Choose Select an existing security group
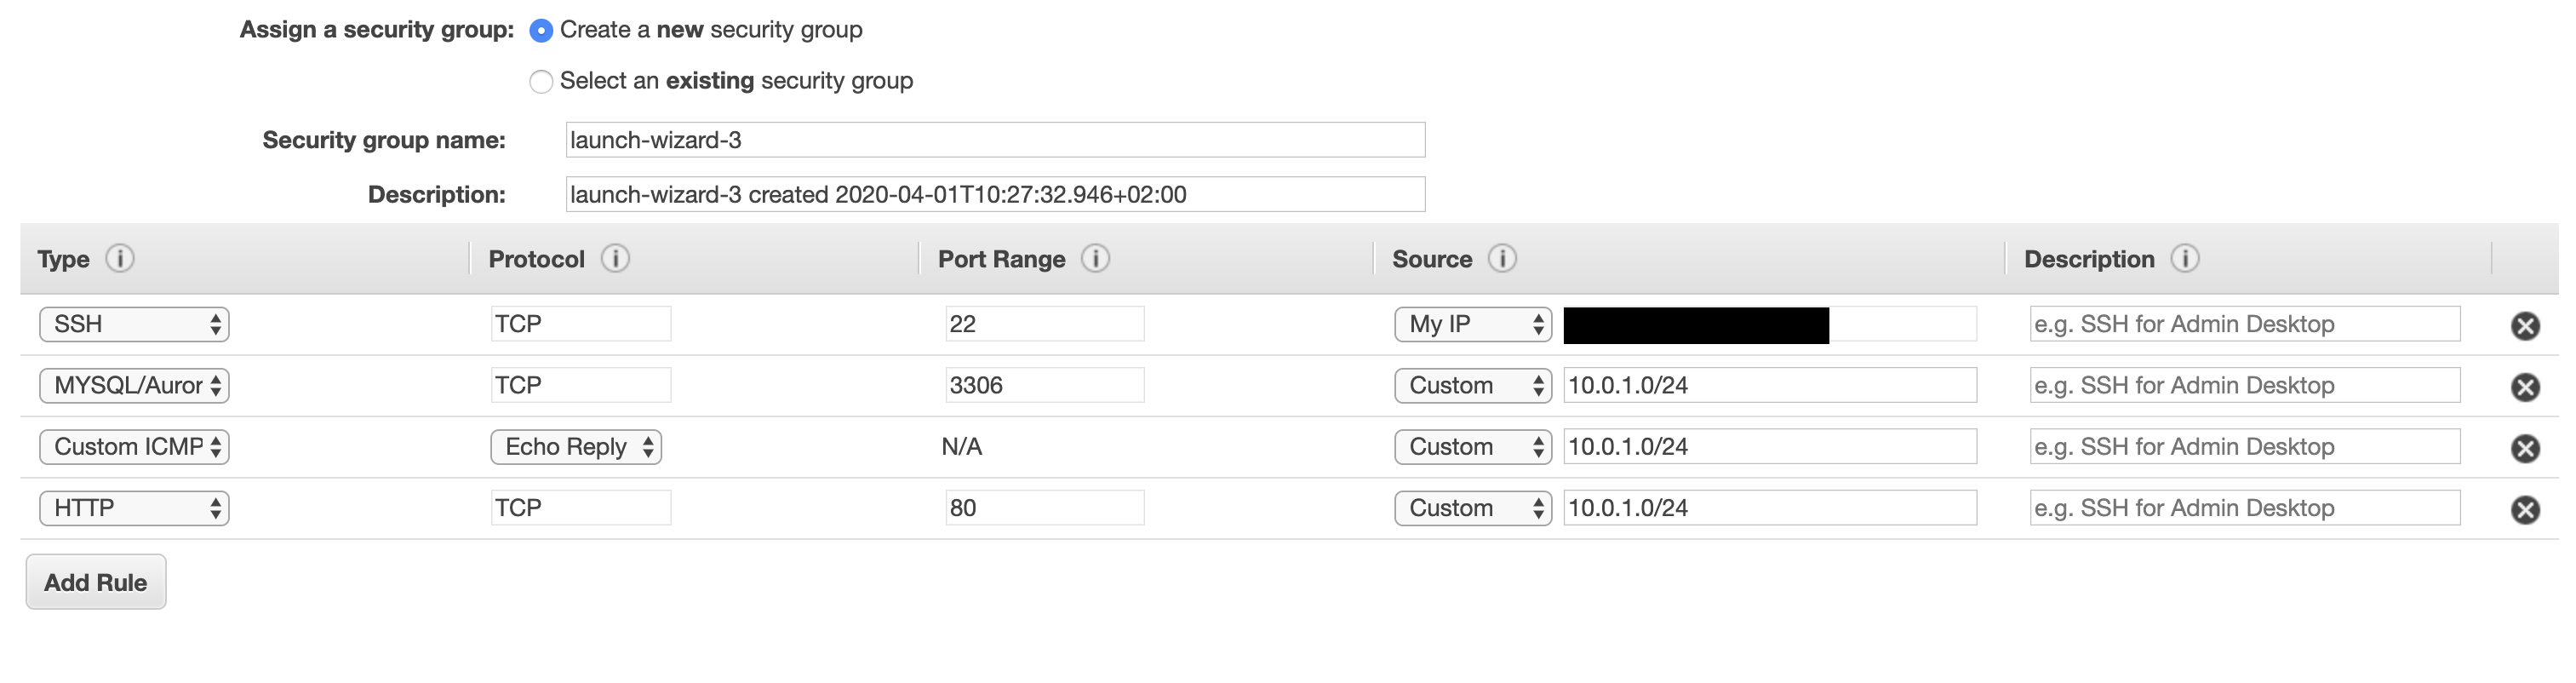Viewport: 2576px width, 683px height. coord(541,82)
